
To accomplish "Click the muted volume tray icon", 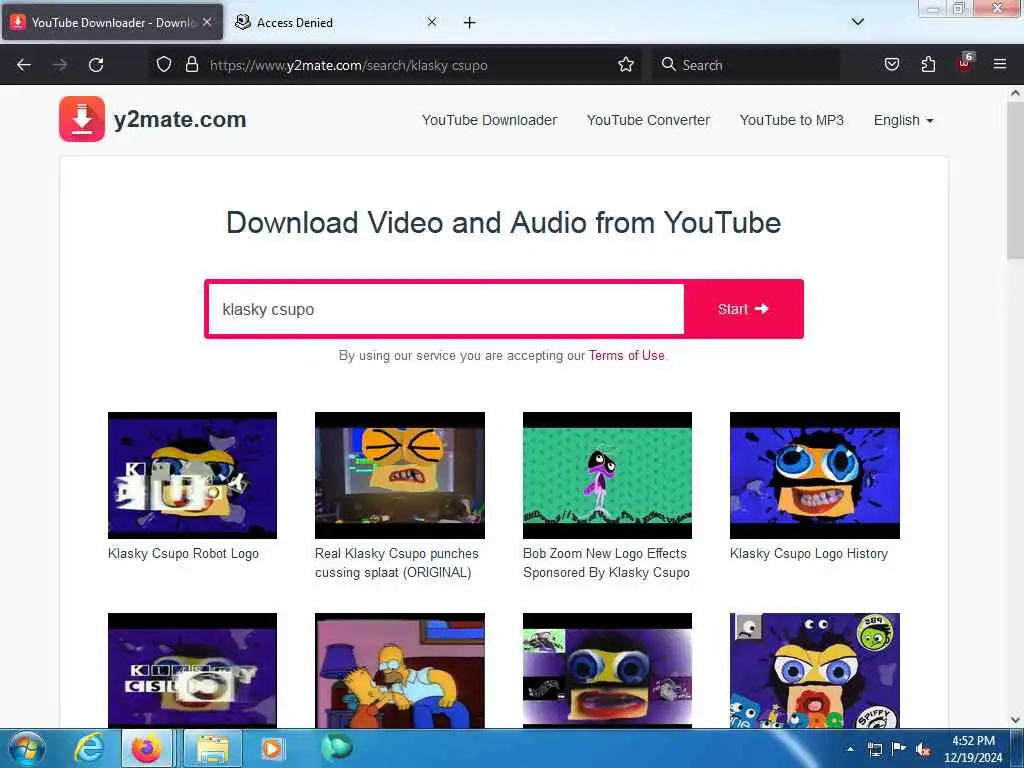I will point(922,749).
